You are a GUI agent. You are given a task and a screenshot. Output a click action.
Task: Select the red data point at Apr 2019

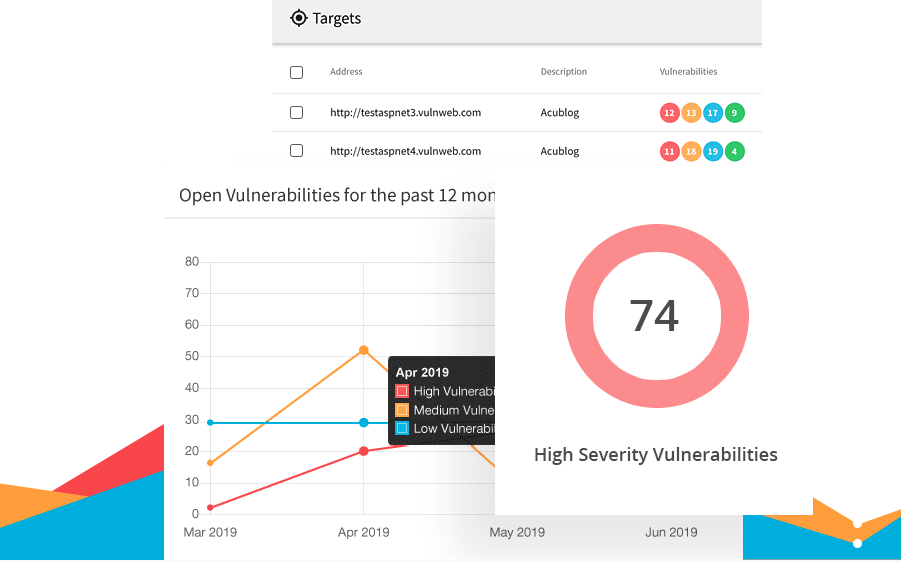[363, 451]
